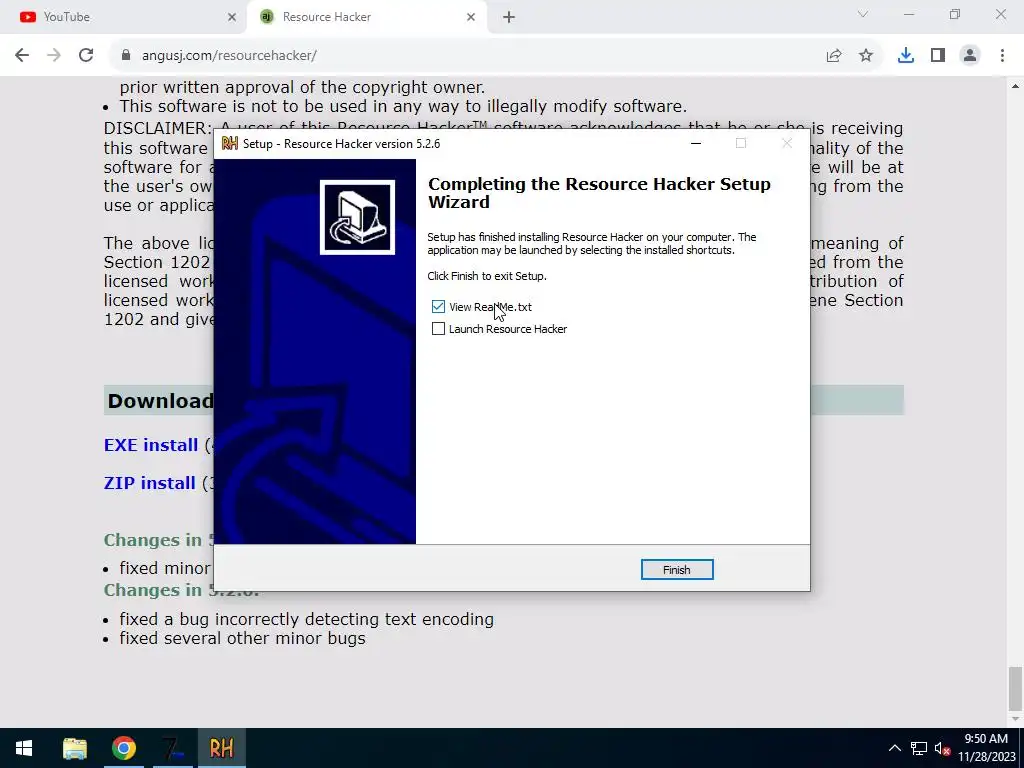Share this page from address bar

[834, 56]
